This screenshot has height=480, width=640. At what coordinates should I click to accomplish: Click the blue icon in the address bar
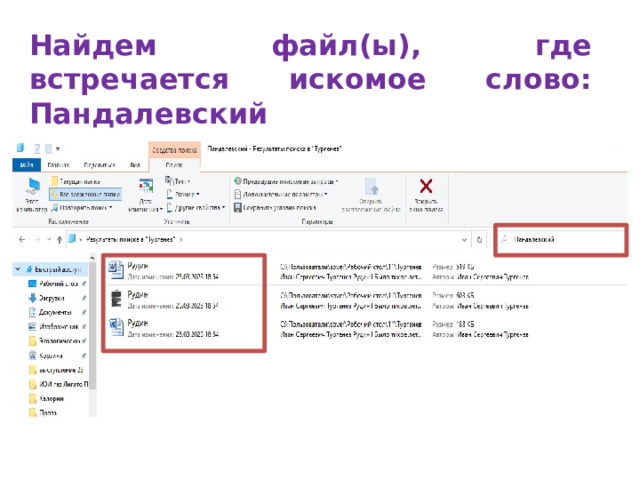[72, 239]
